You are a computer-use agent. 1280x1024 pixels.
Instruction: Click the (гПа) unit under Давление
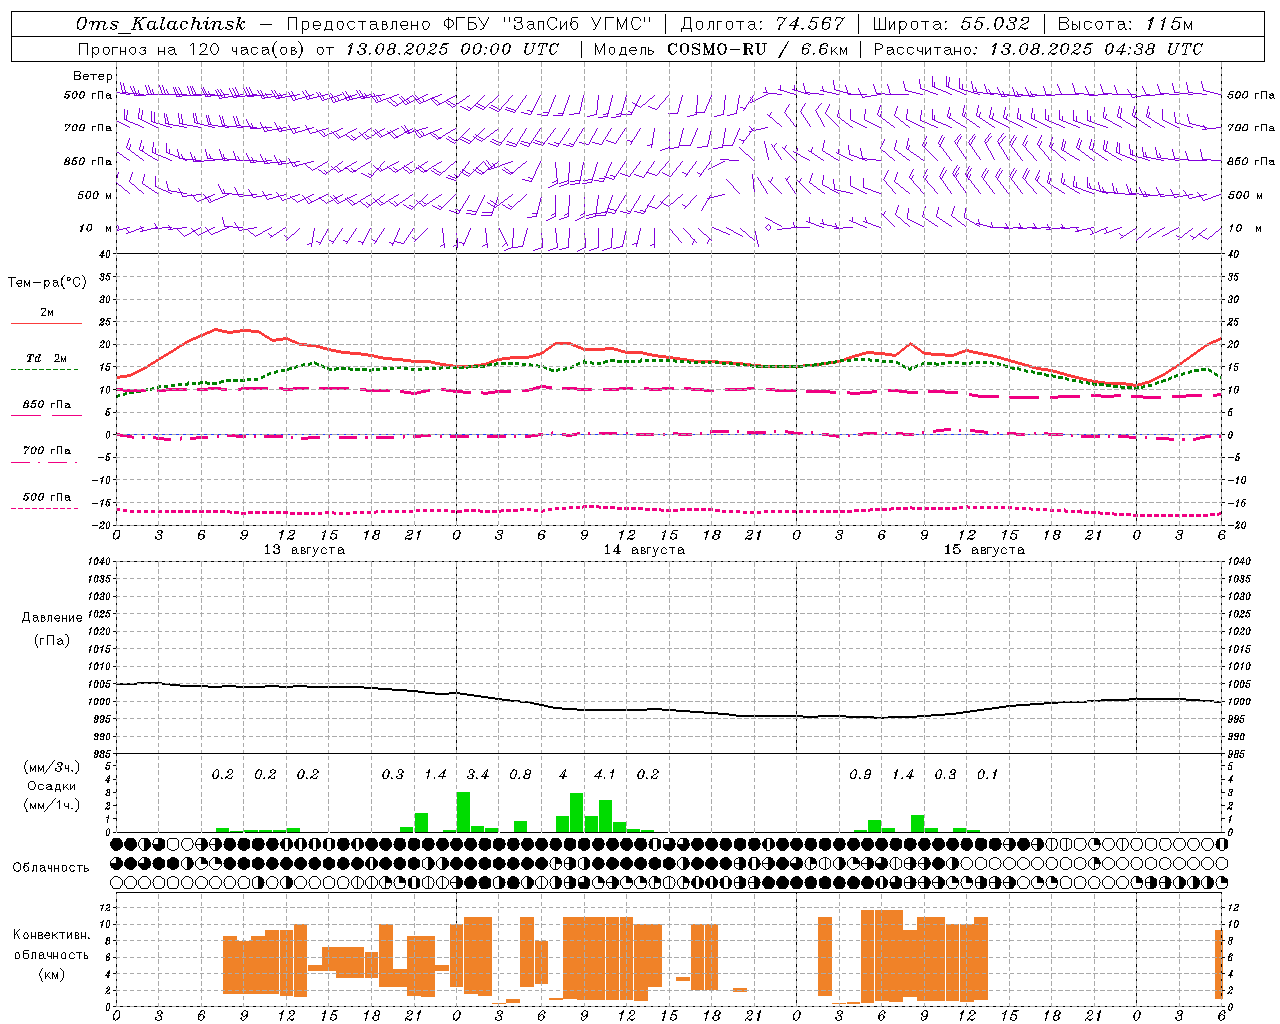tap(52, 640)
